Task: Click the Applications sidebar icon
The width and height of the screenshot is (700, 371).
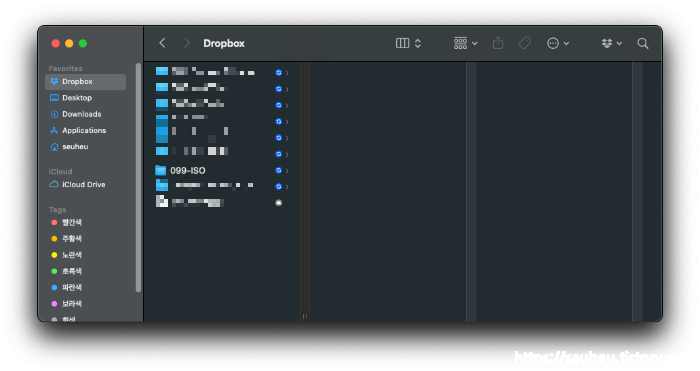Action: 54,130
